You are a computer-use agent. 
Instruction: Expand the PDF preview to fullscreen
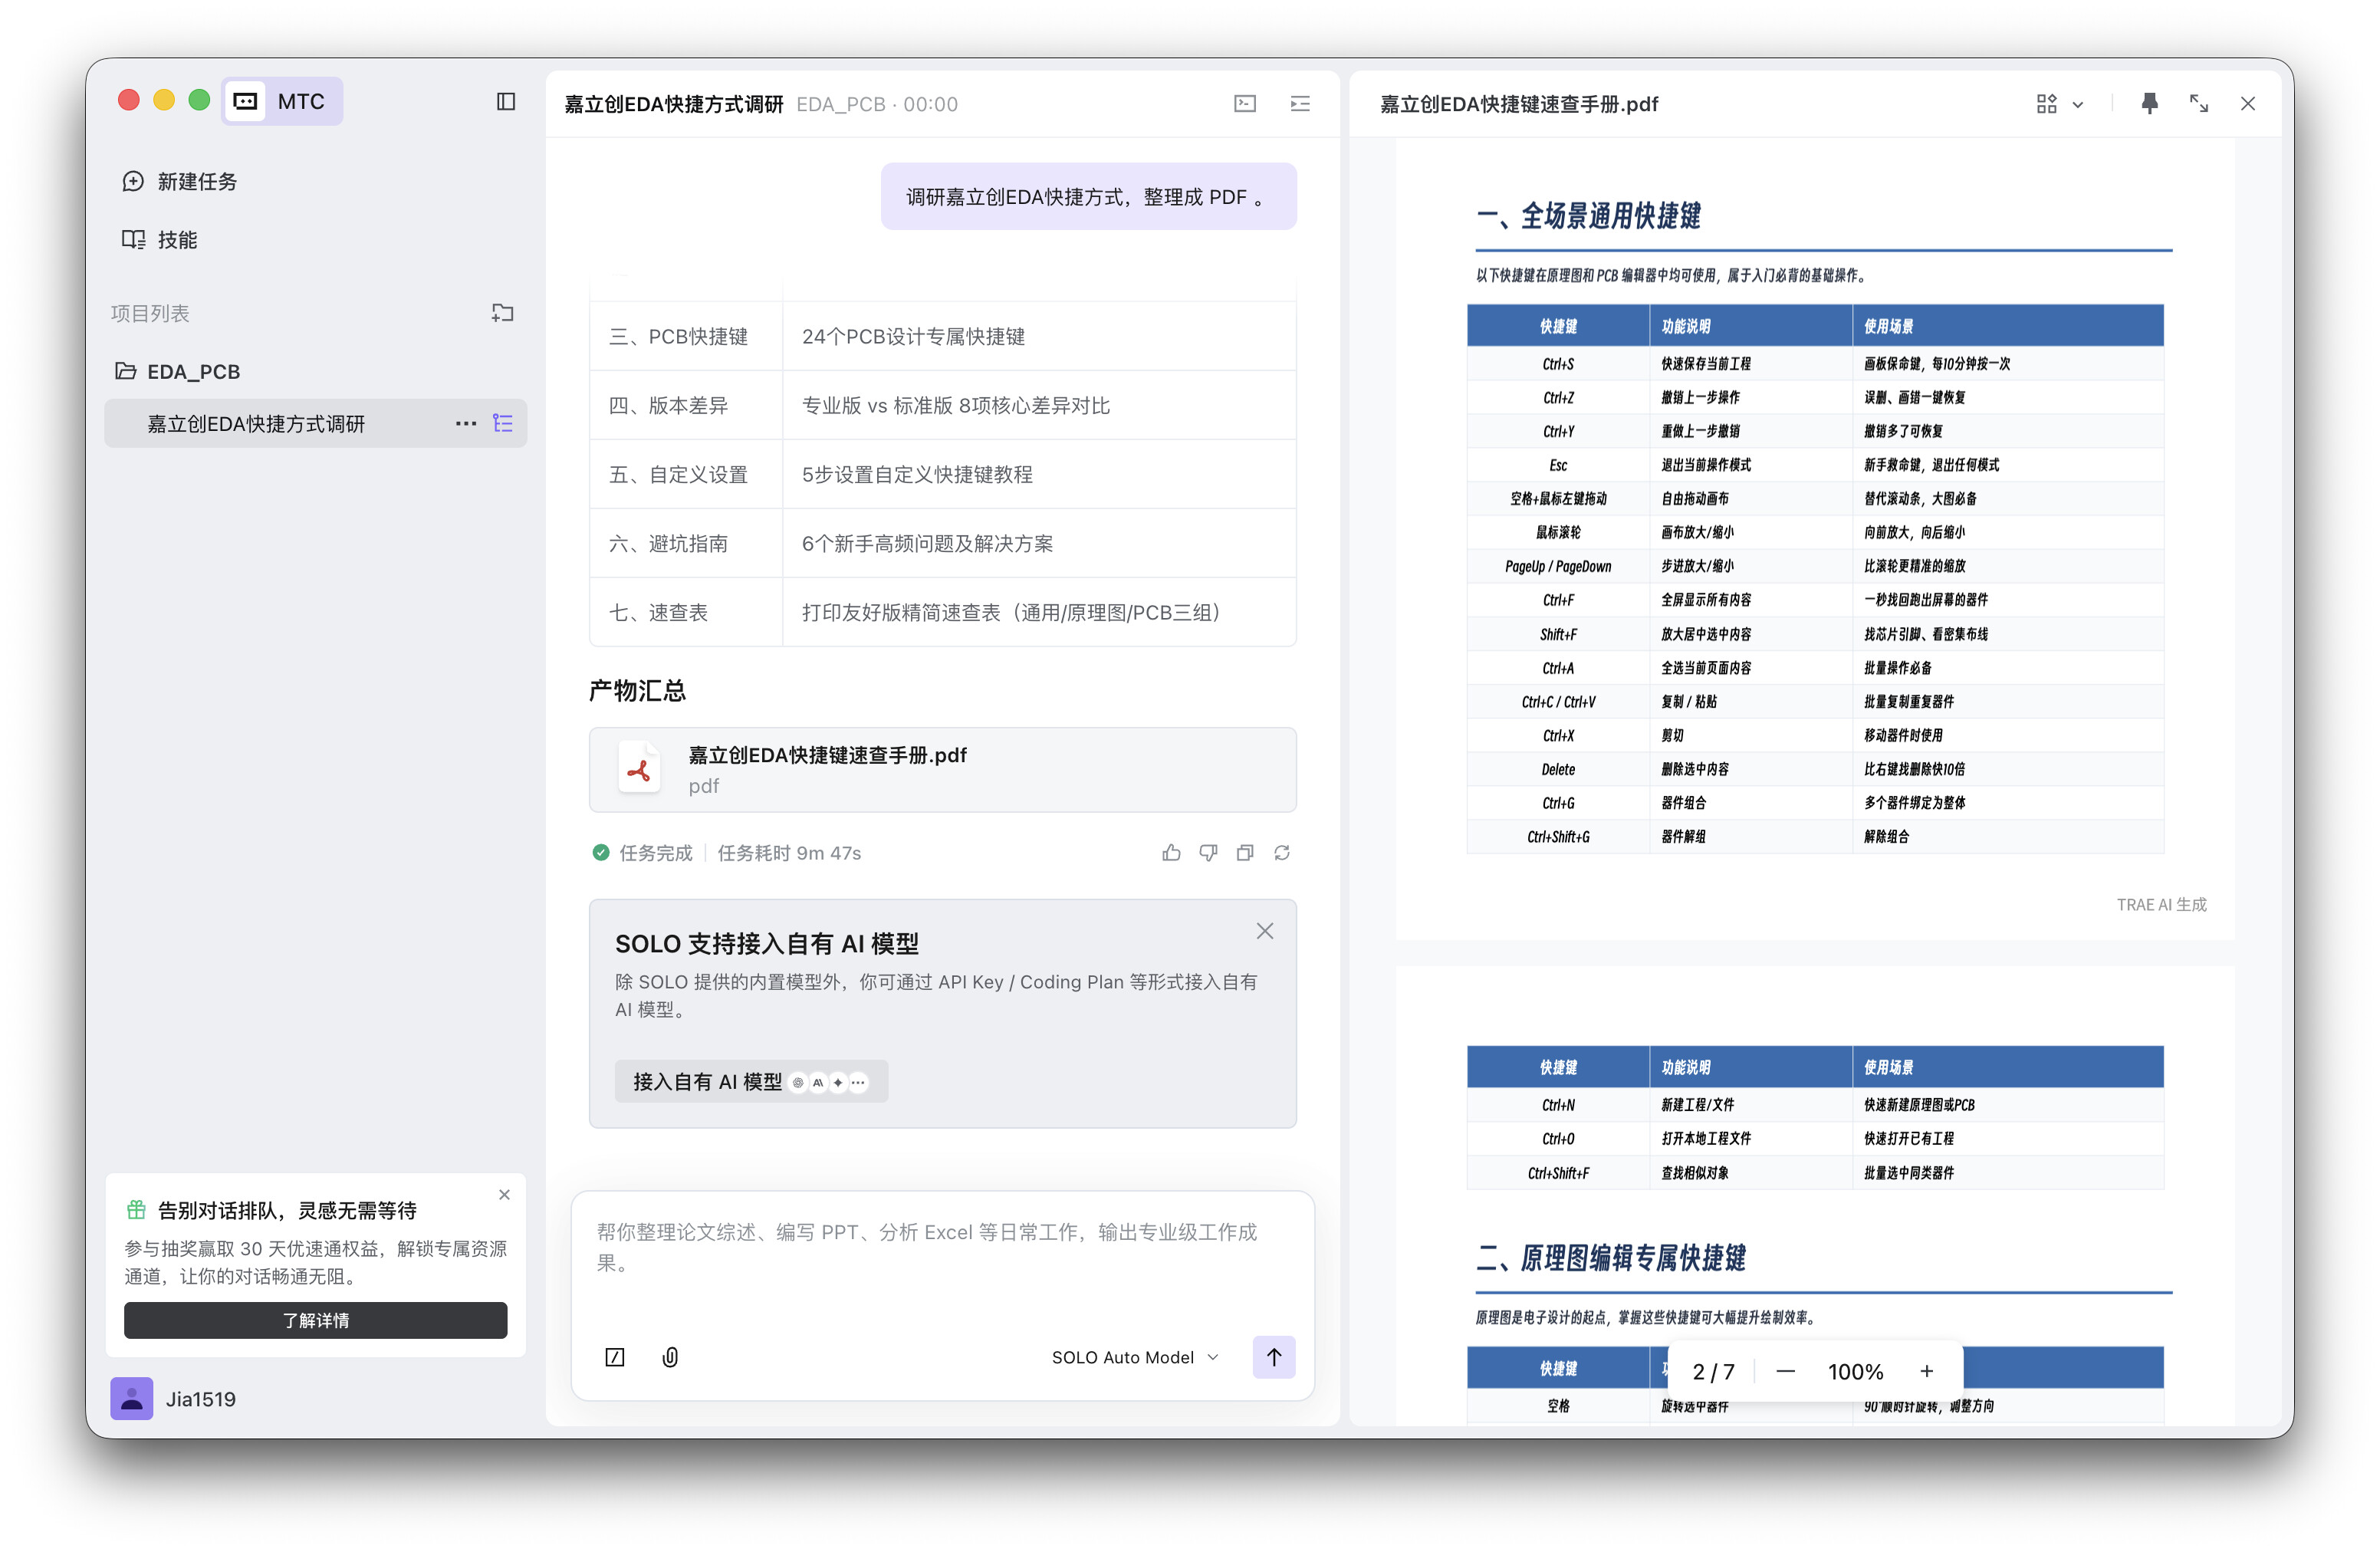coord(2199,104)
